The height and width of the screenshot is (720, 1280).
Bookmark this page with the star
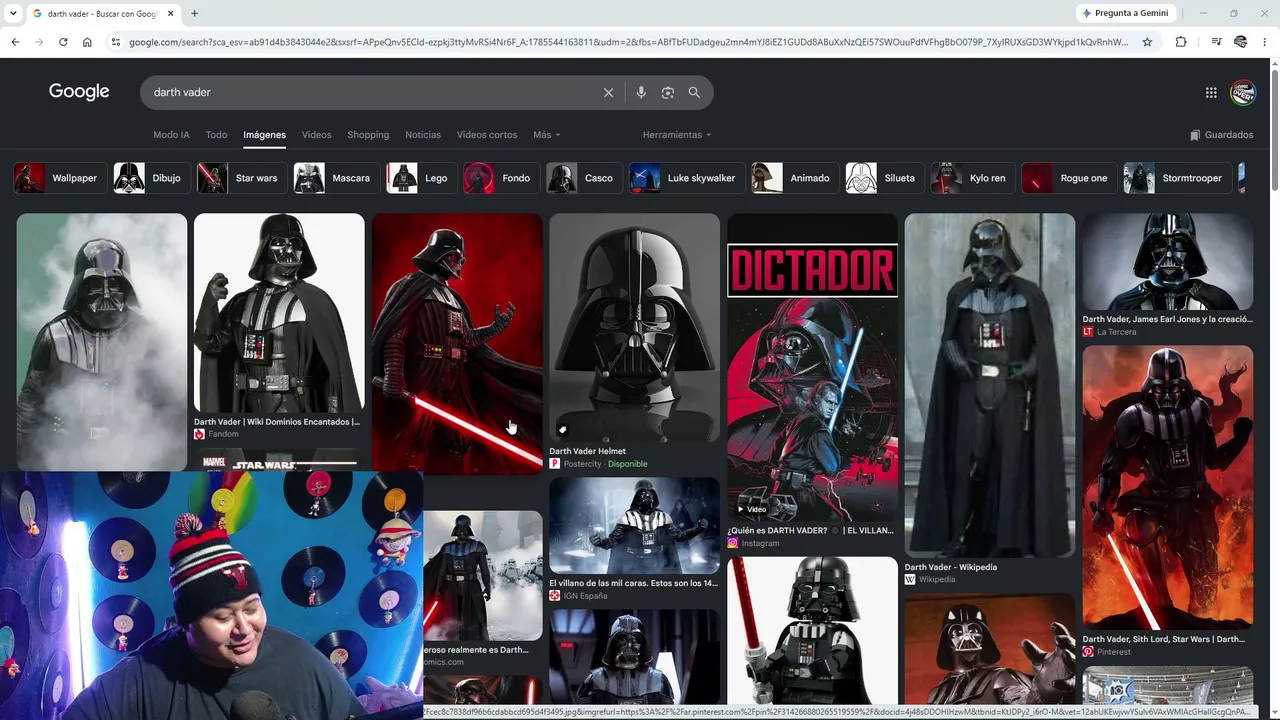pyautogui.click(x=1147, y=42)
